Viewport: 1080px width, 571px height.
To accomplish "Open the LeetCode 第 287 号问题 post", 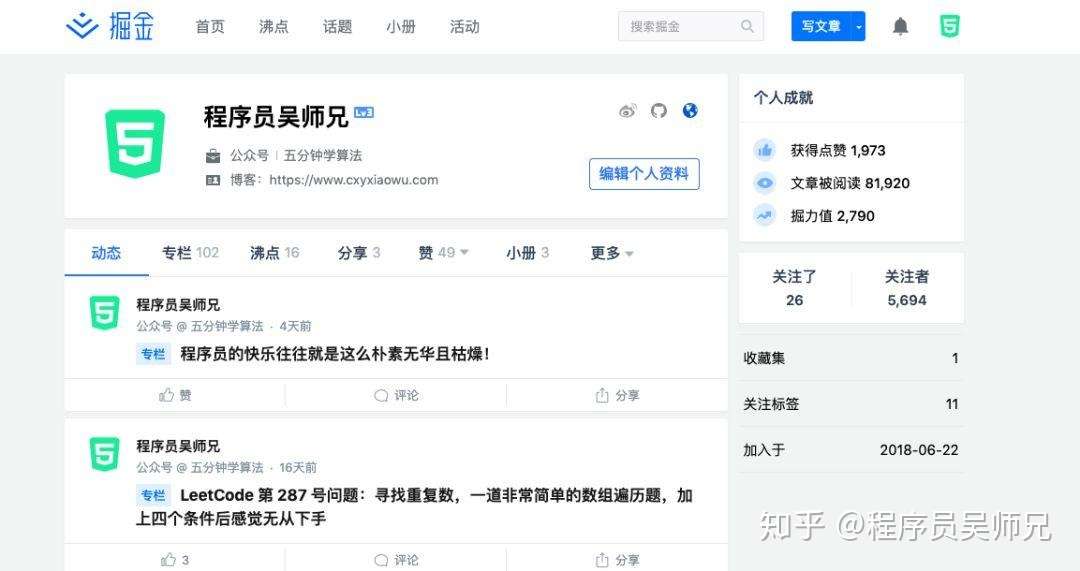I will [414, 506].
